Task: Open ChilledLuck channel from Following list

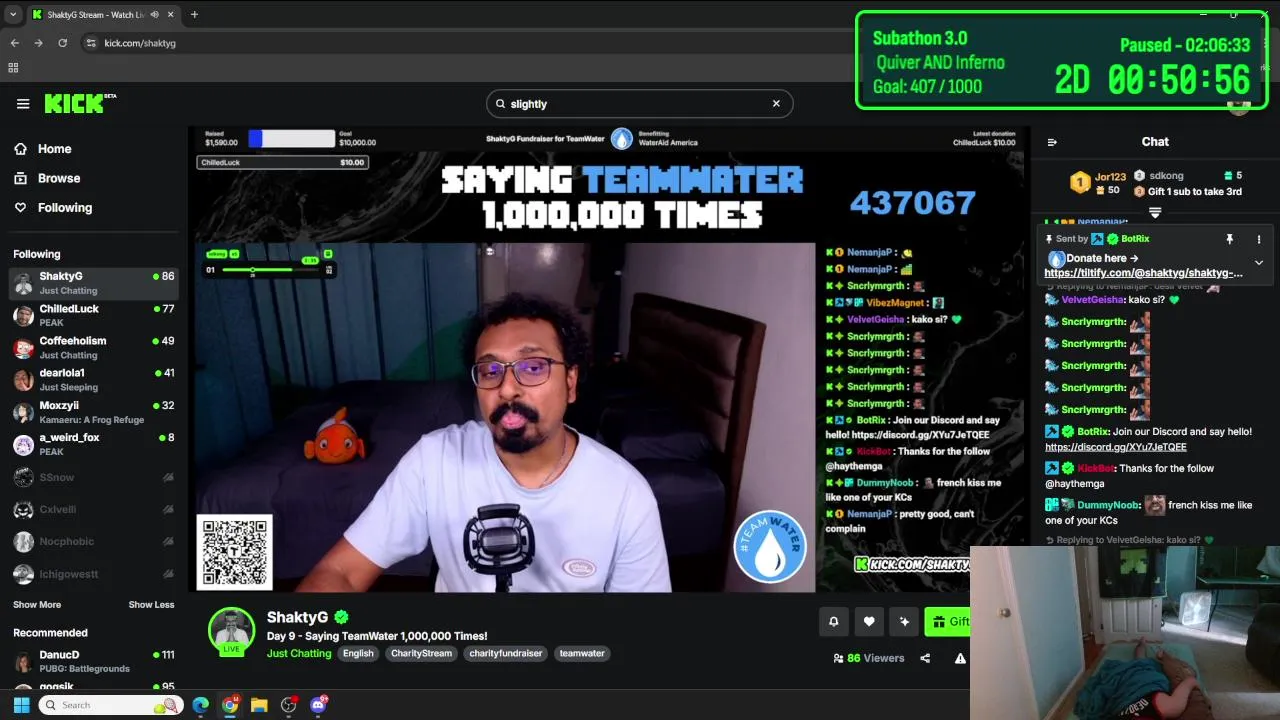Action: (x=94, y=315)
